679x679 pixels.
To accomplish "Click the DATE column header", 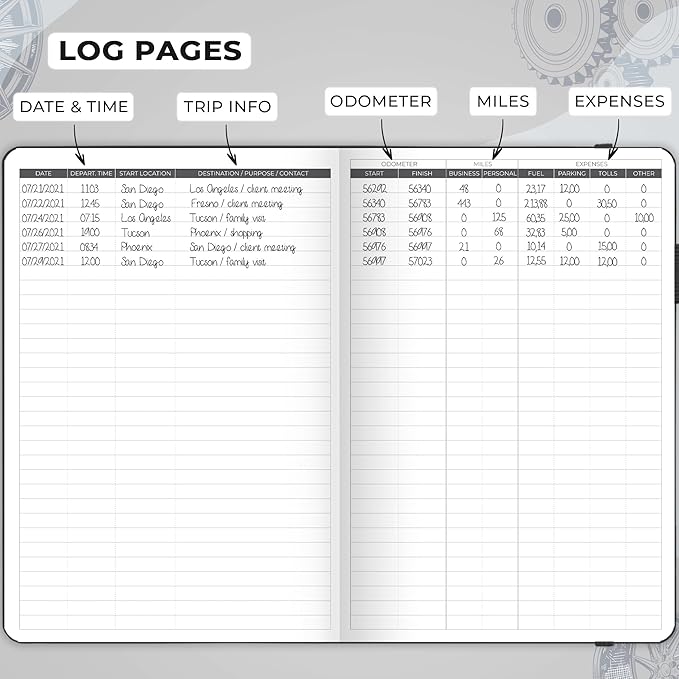I will [x=43, y=174].
